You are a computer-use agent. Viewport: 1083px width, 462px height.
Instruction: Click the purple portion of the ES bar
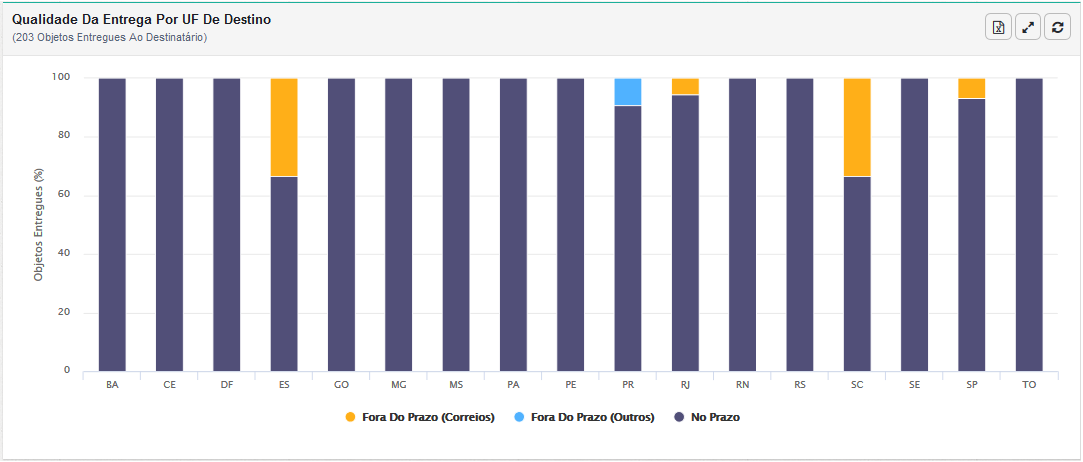284,274
